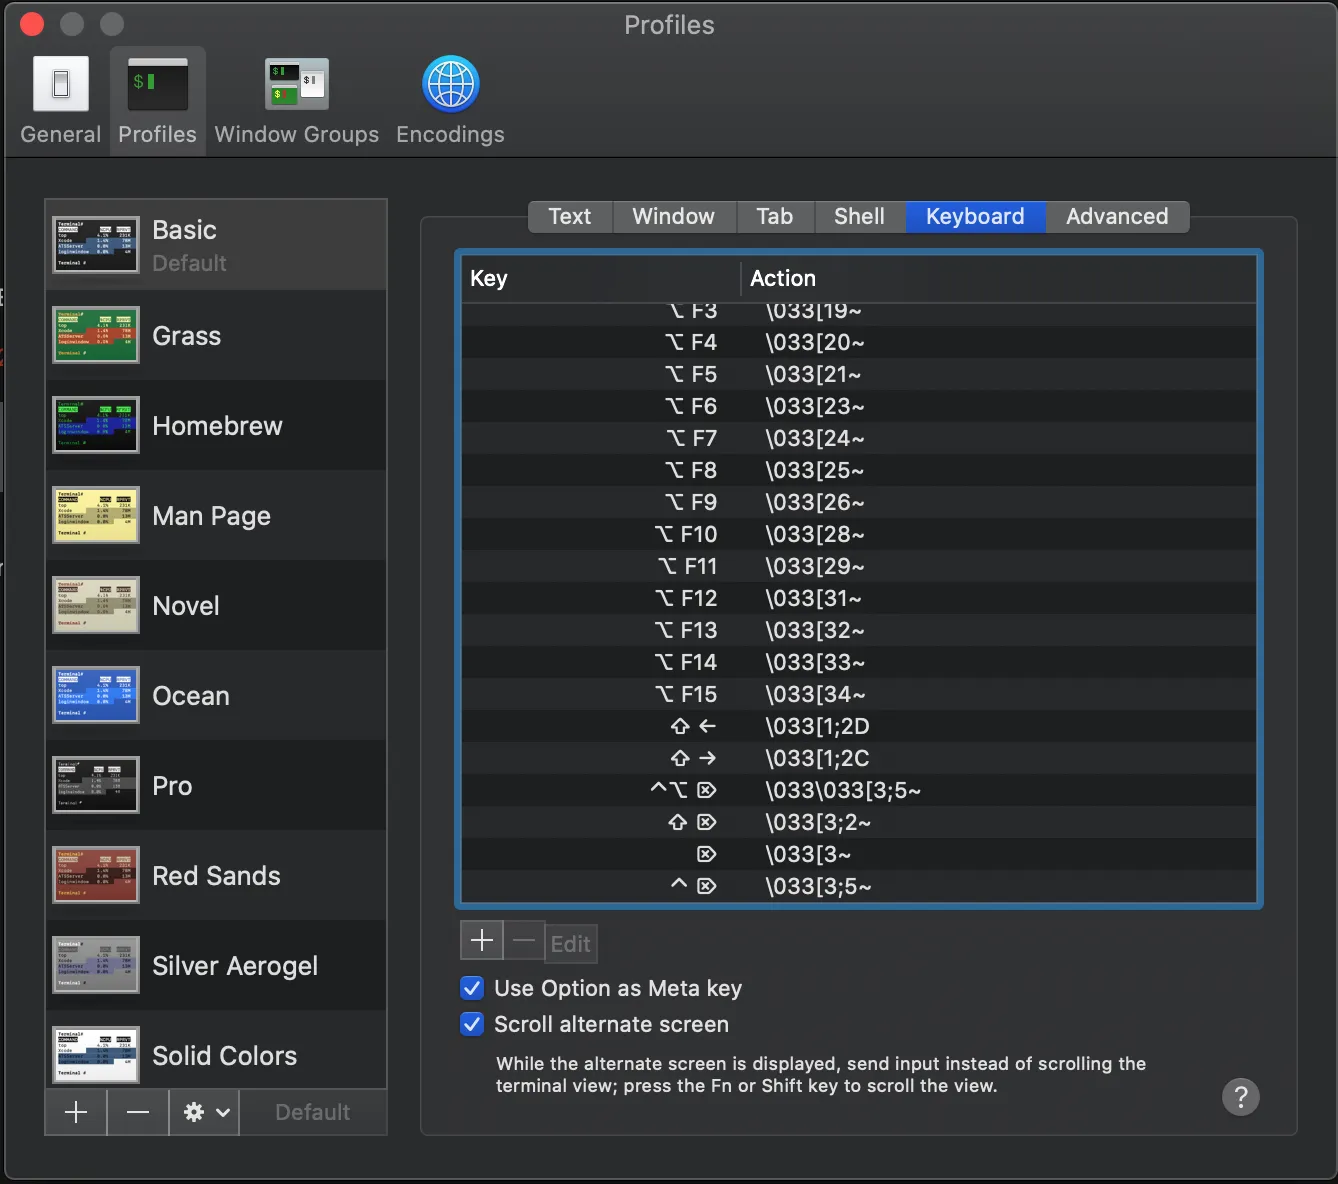Add a new profile with plus button
The height and width of the screenshot is (1184, 1338).
[x=76, y=1112]
